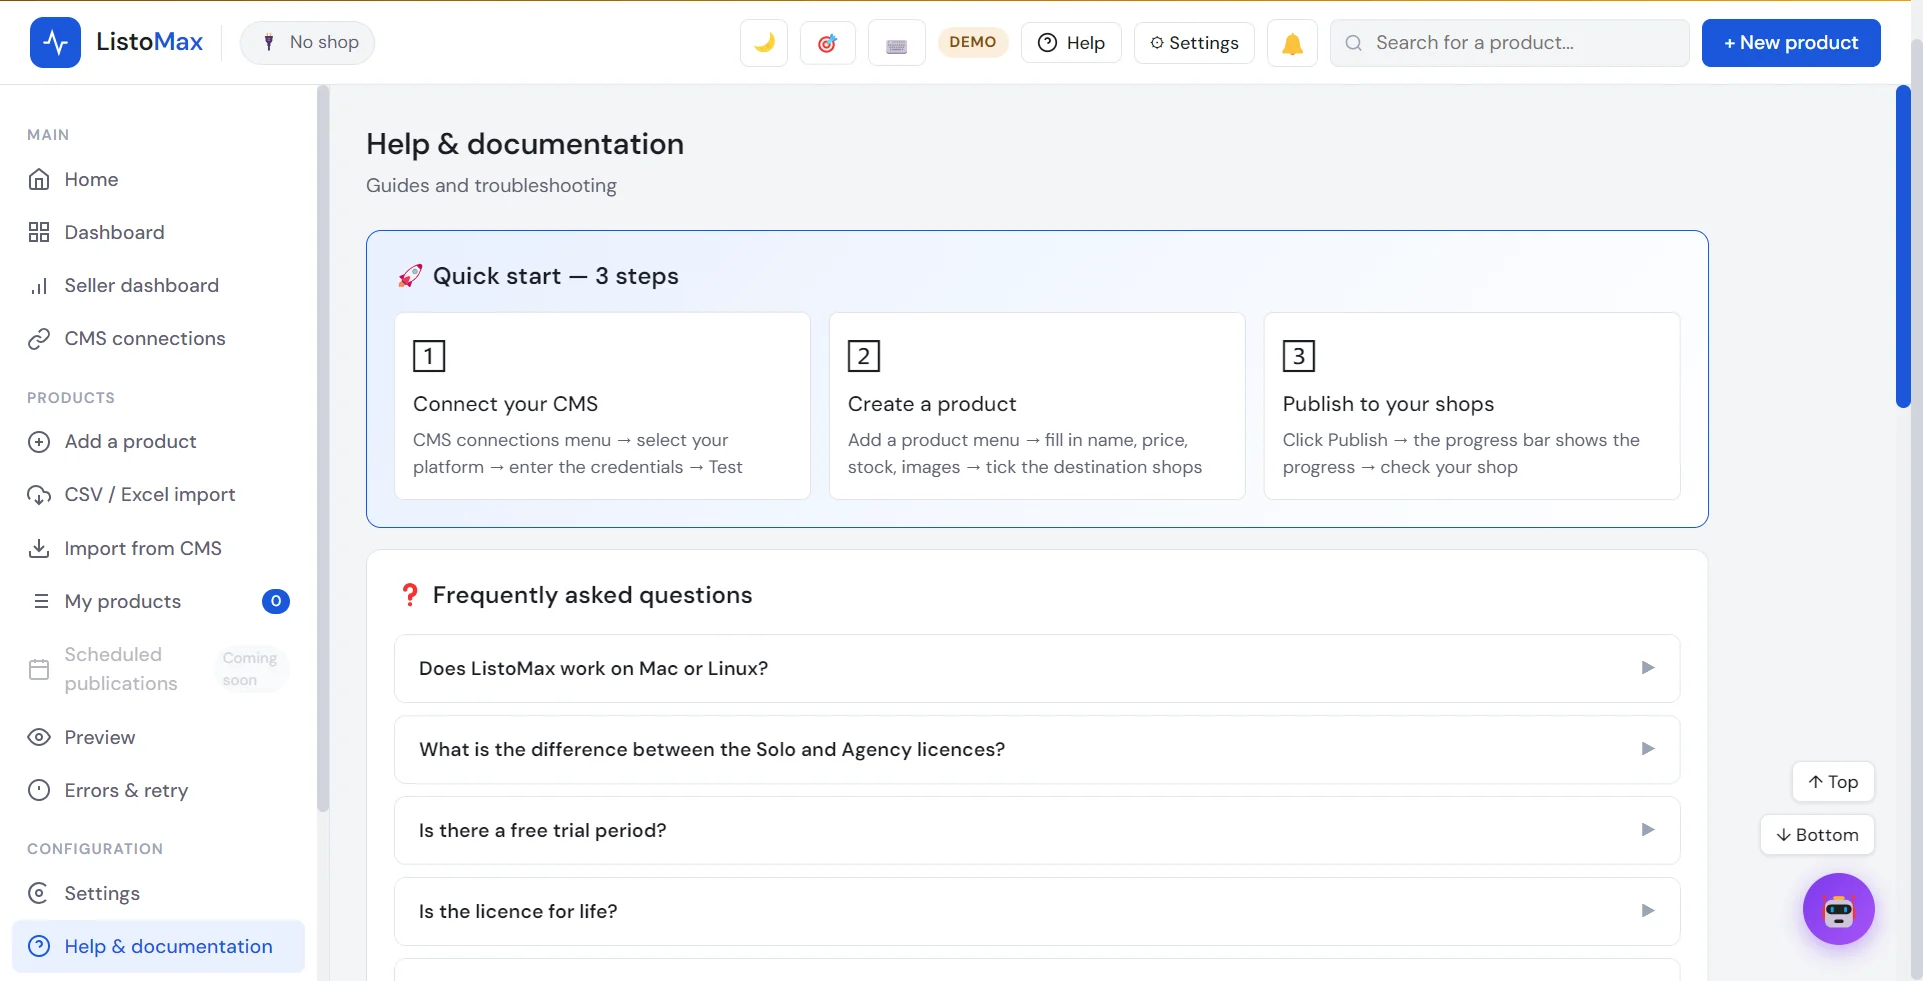Open CMS connections page

158,338
